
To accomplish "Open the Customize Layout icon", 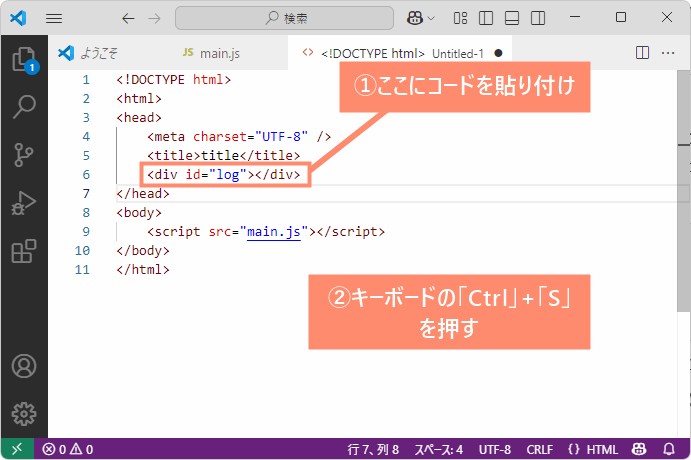I will 460,18.
